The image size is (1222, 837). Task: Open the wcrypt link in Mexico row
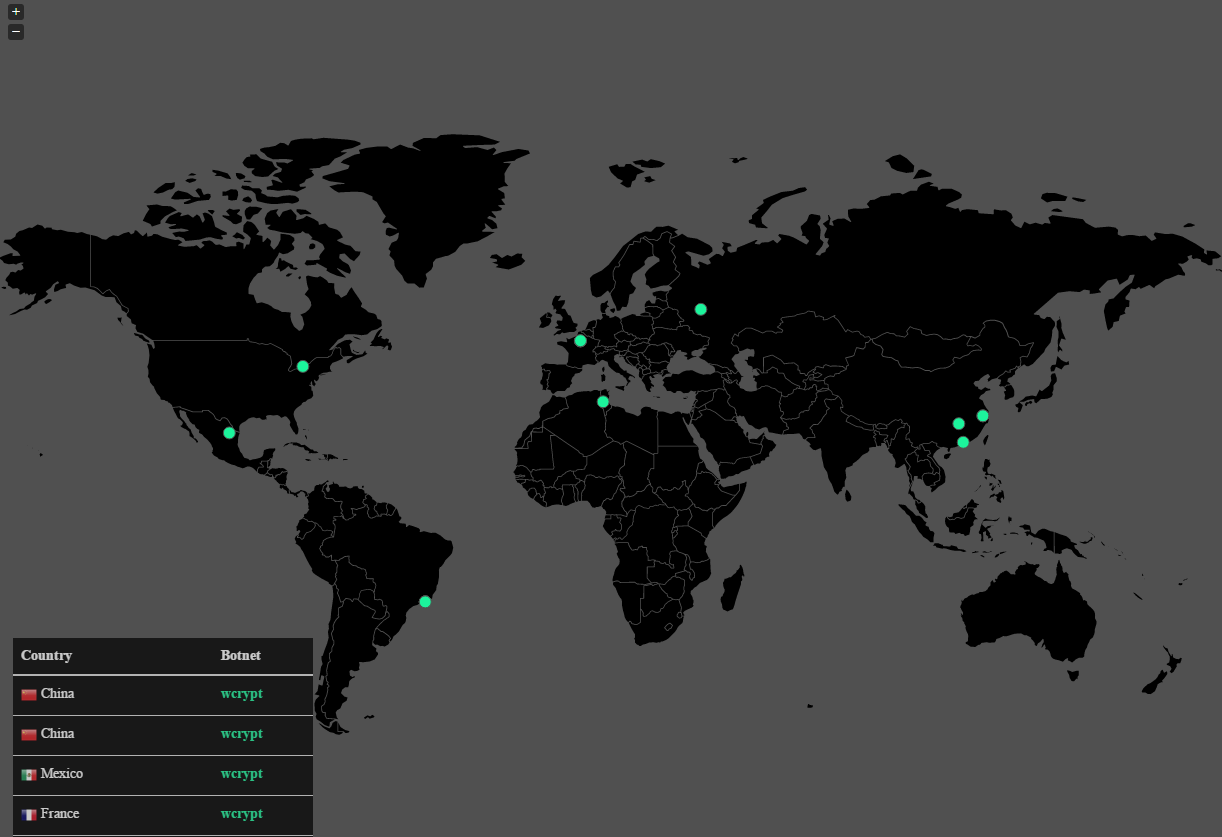click(241, 774)
